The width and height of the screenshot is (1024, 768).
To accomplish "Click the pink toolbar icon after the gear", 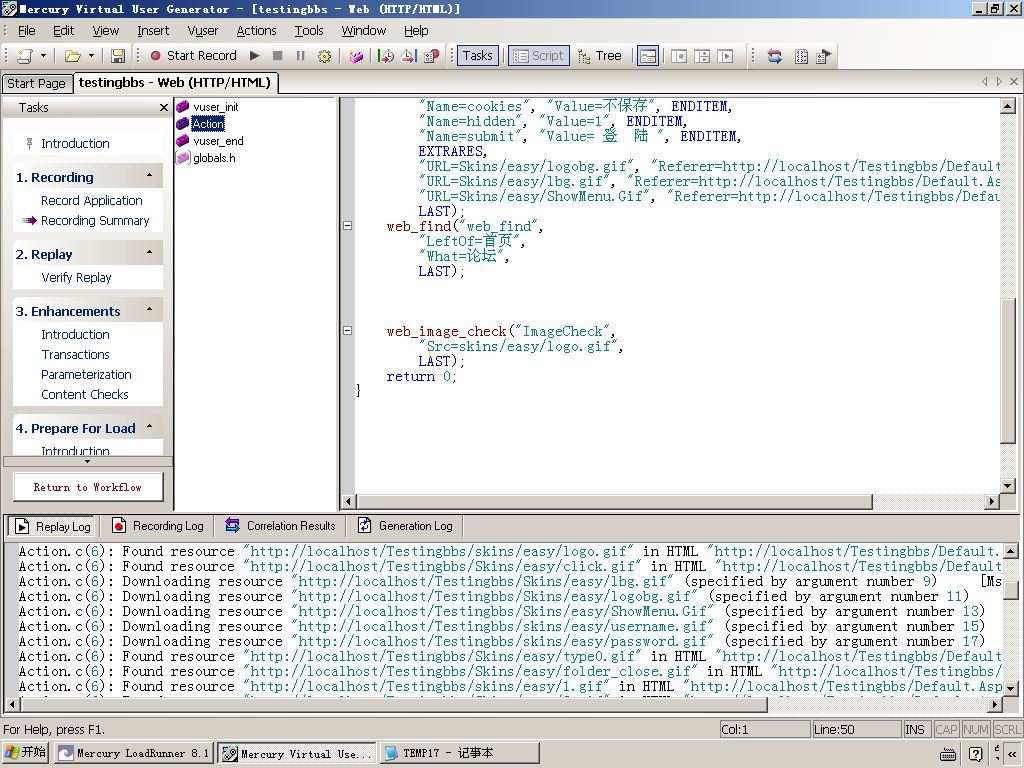I will click(356, 56).
